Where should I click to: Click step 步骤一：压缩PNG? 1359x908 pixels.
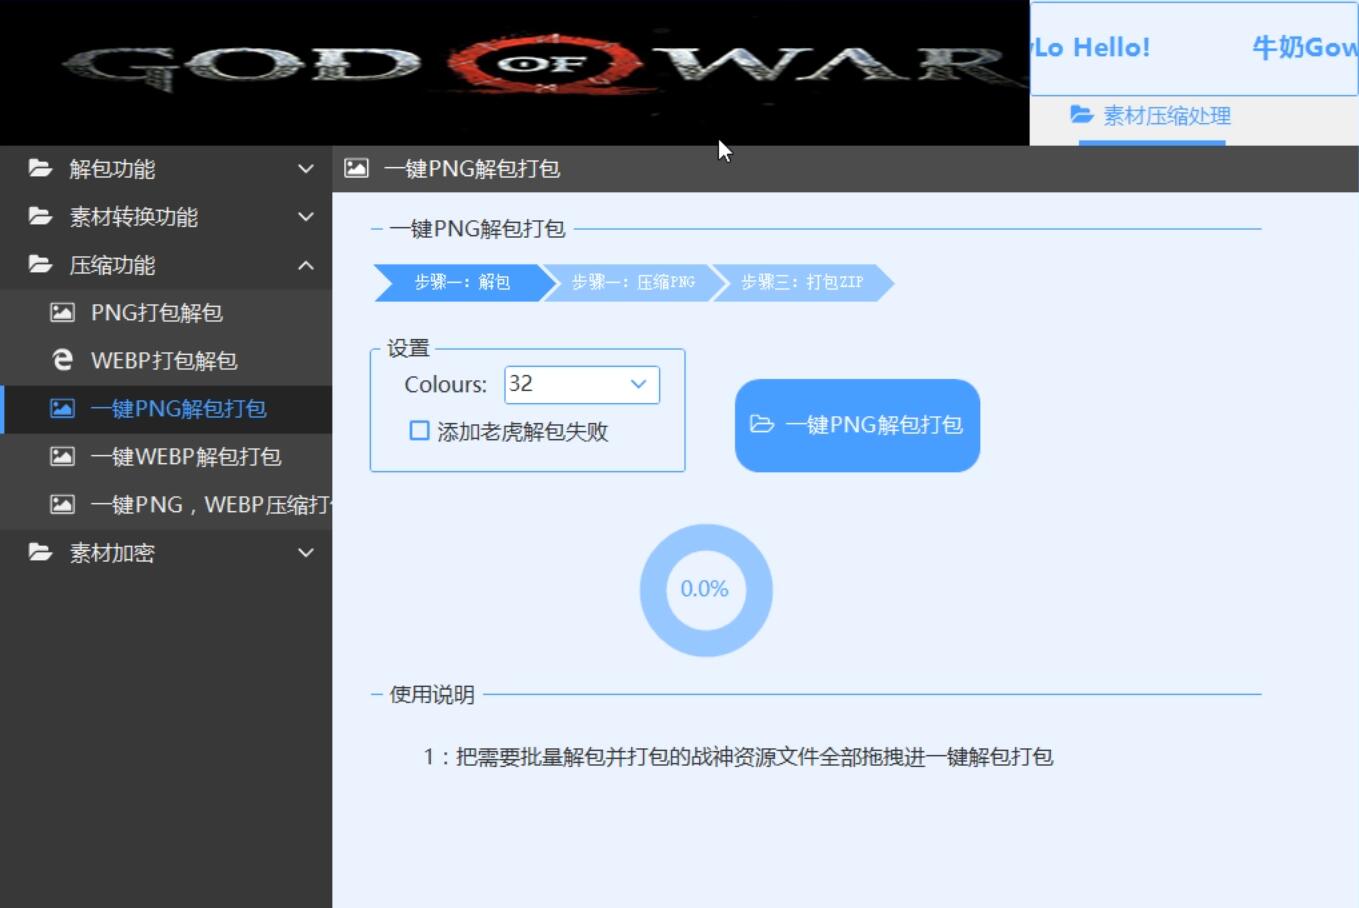click(633, 283)
